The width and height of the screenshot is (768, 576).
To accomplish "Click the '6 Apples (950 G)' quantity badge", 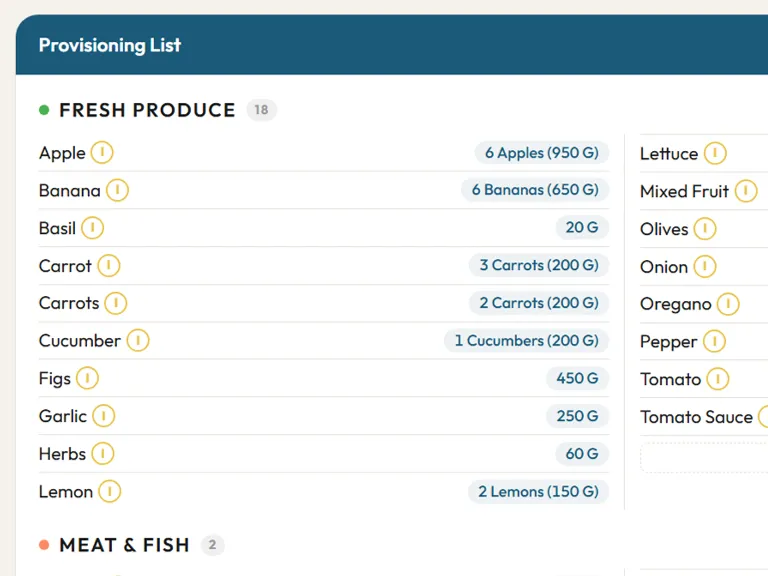I will [541, 153].
